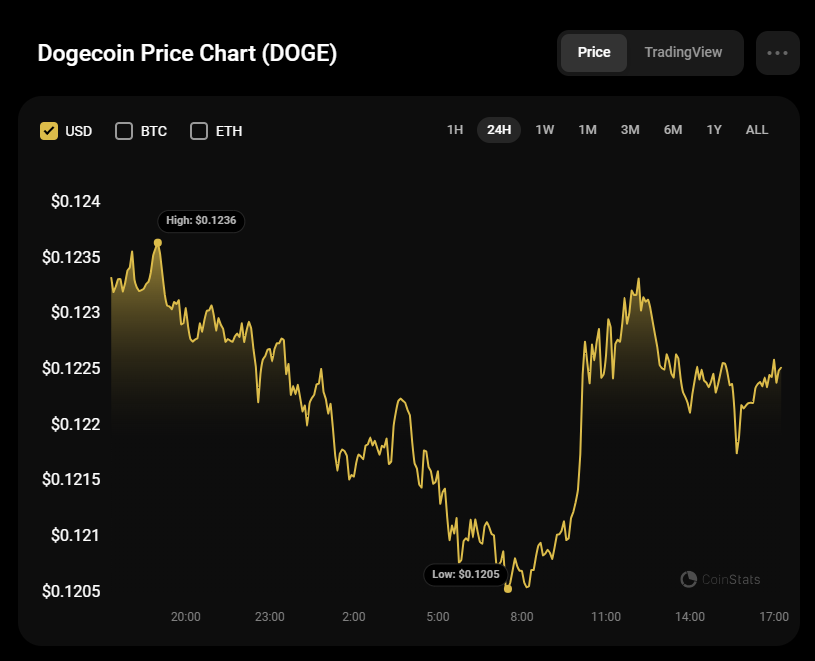Image resolution: width=815 pixels, height=661 pixels.
Task: Click the Low $0.1205 price label
Action: pyautogui.click(x=467, y=574)
